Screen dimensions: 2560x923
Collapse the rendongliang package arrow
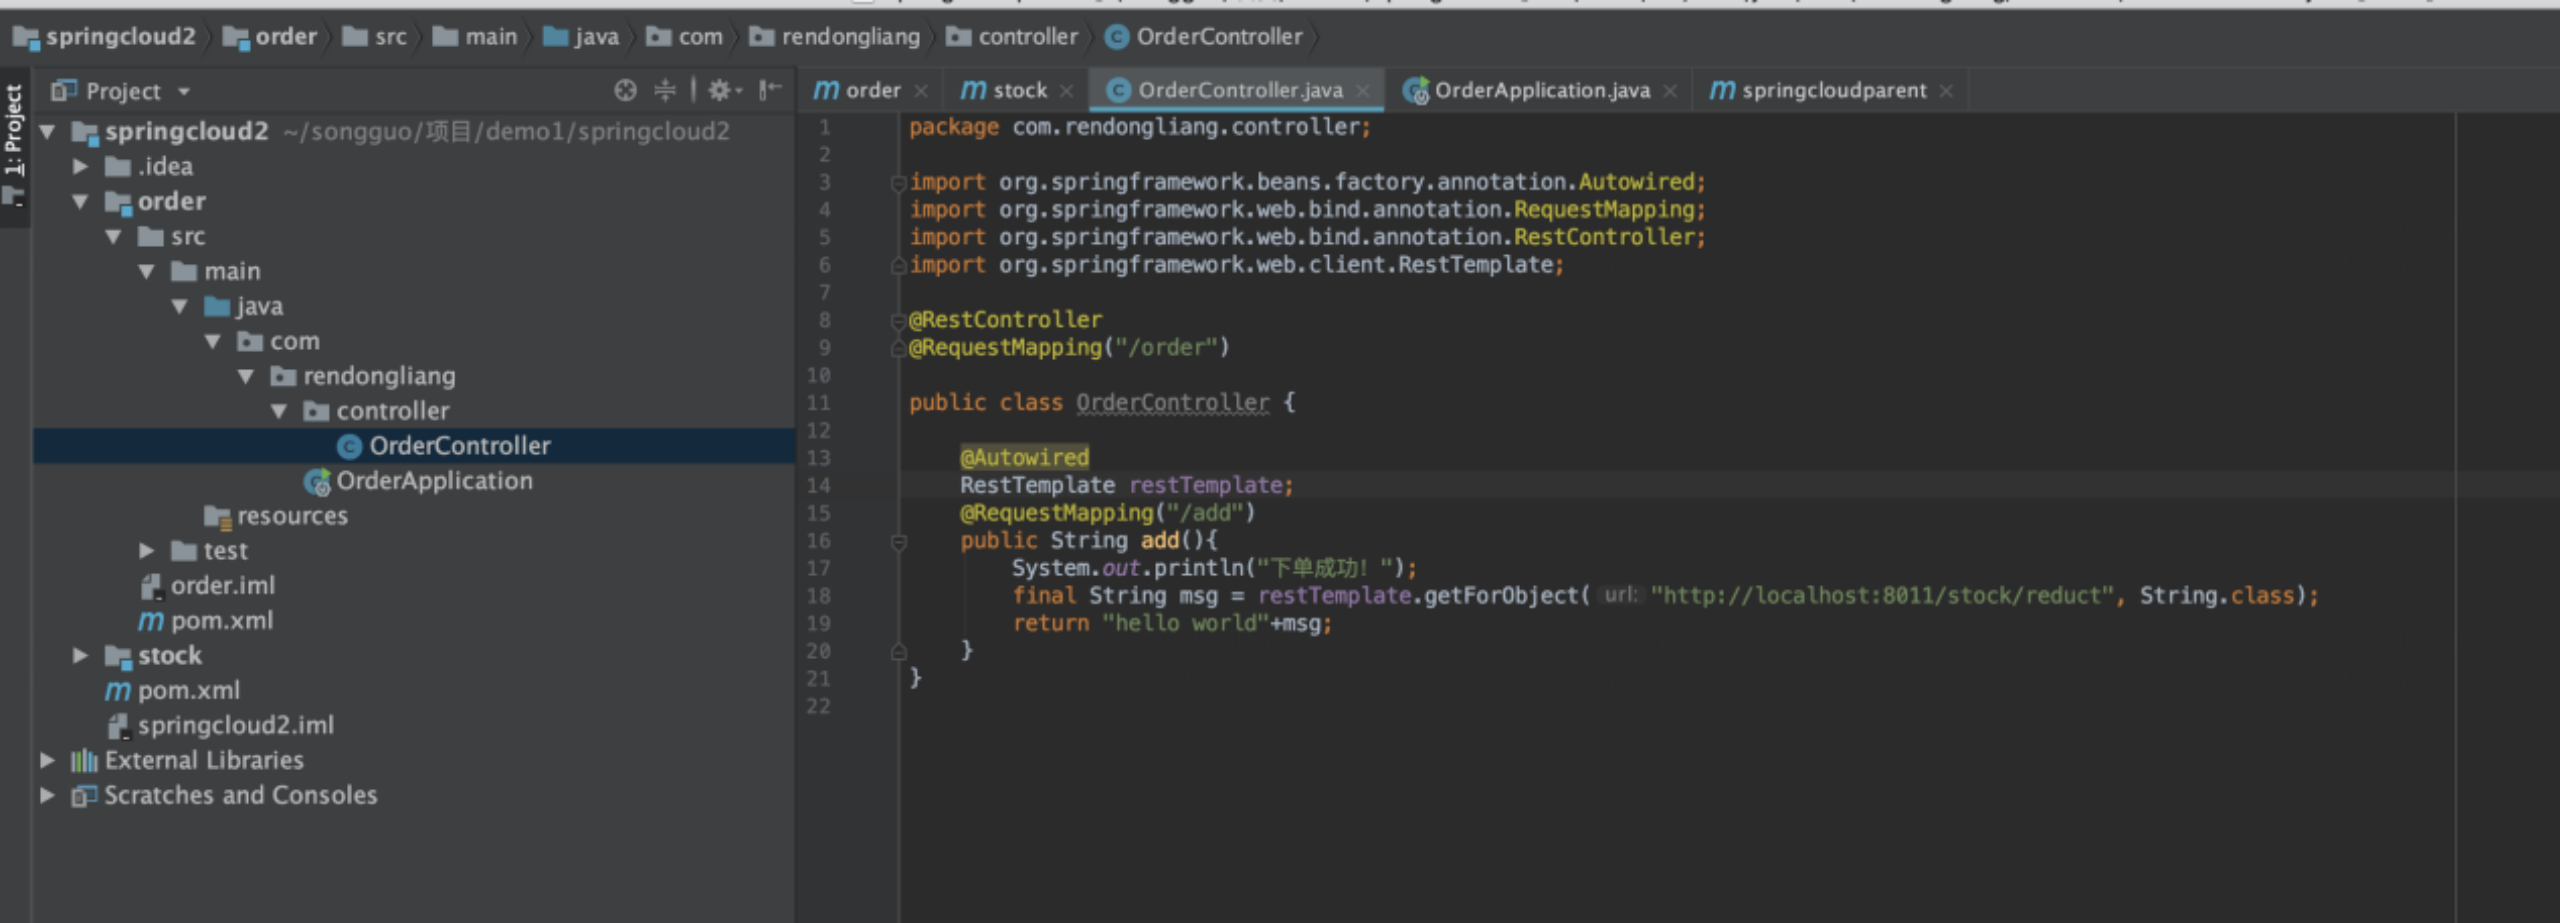[x=246, y=376]
